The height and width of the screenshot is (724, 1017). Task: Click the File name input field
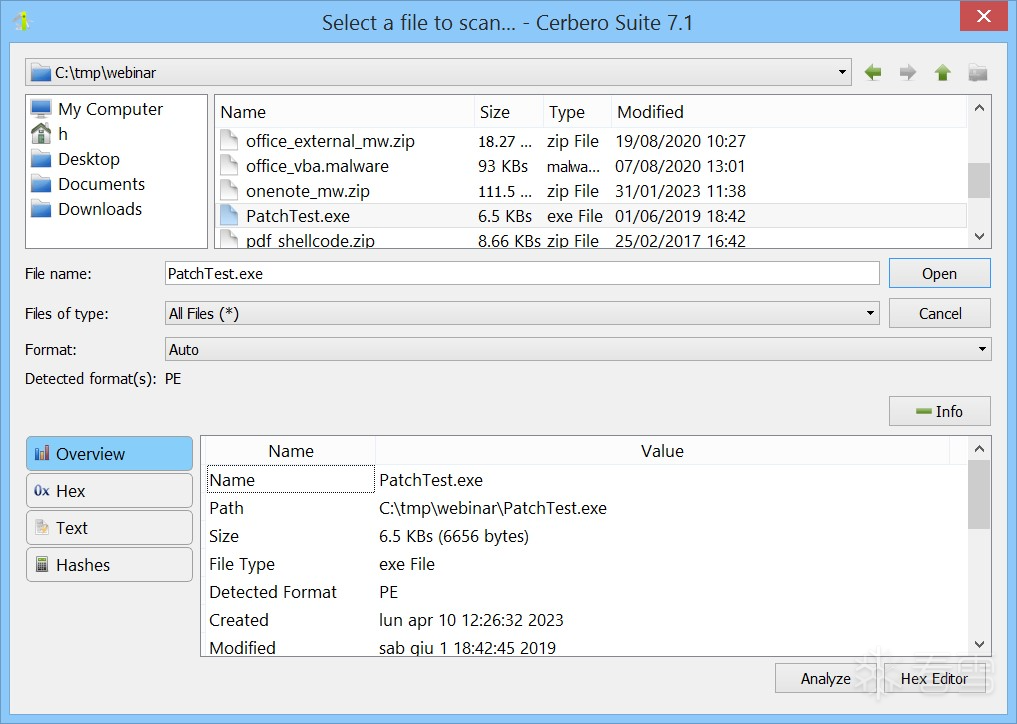[522, 273]
